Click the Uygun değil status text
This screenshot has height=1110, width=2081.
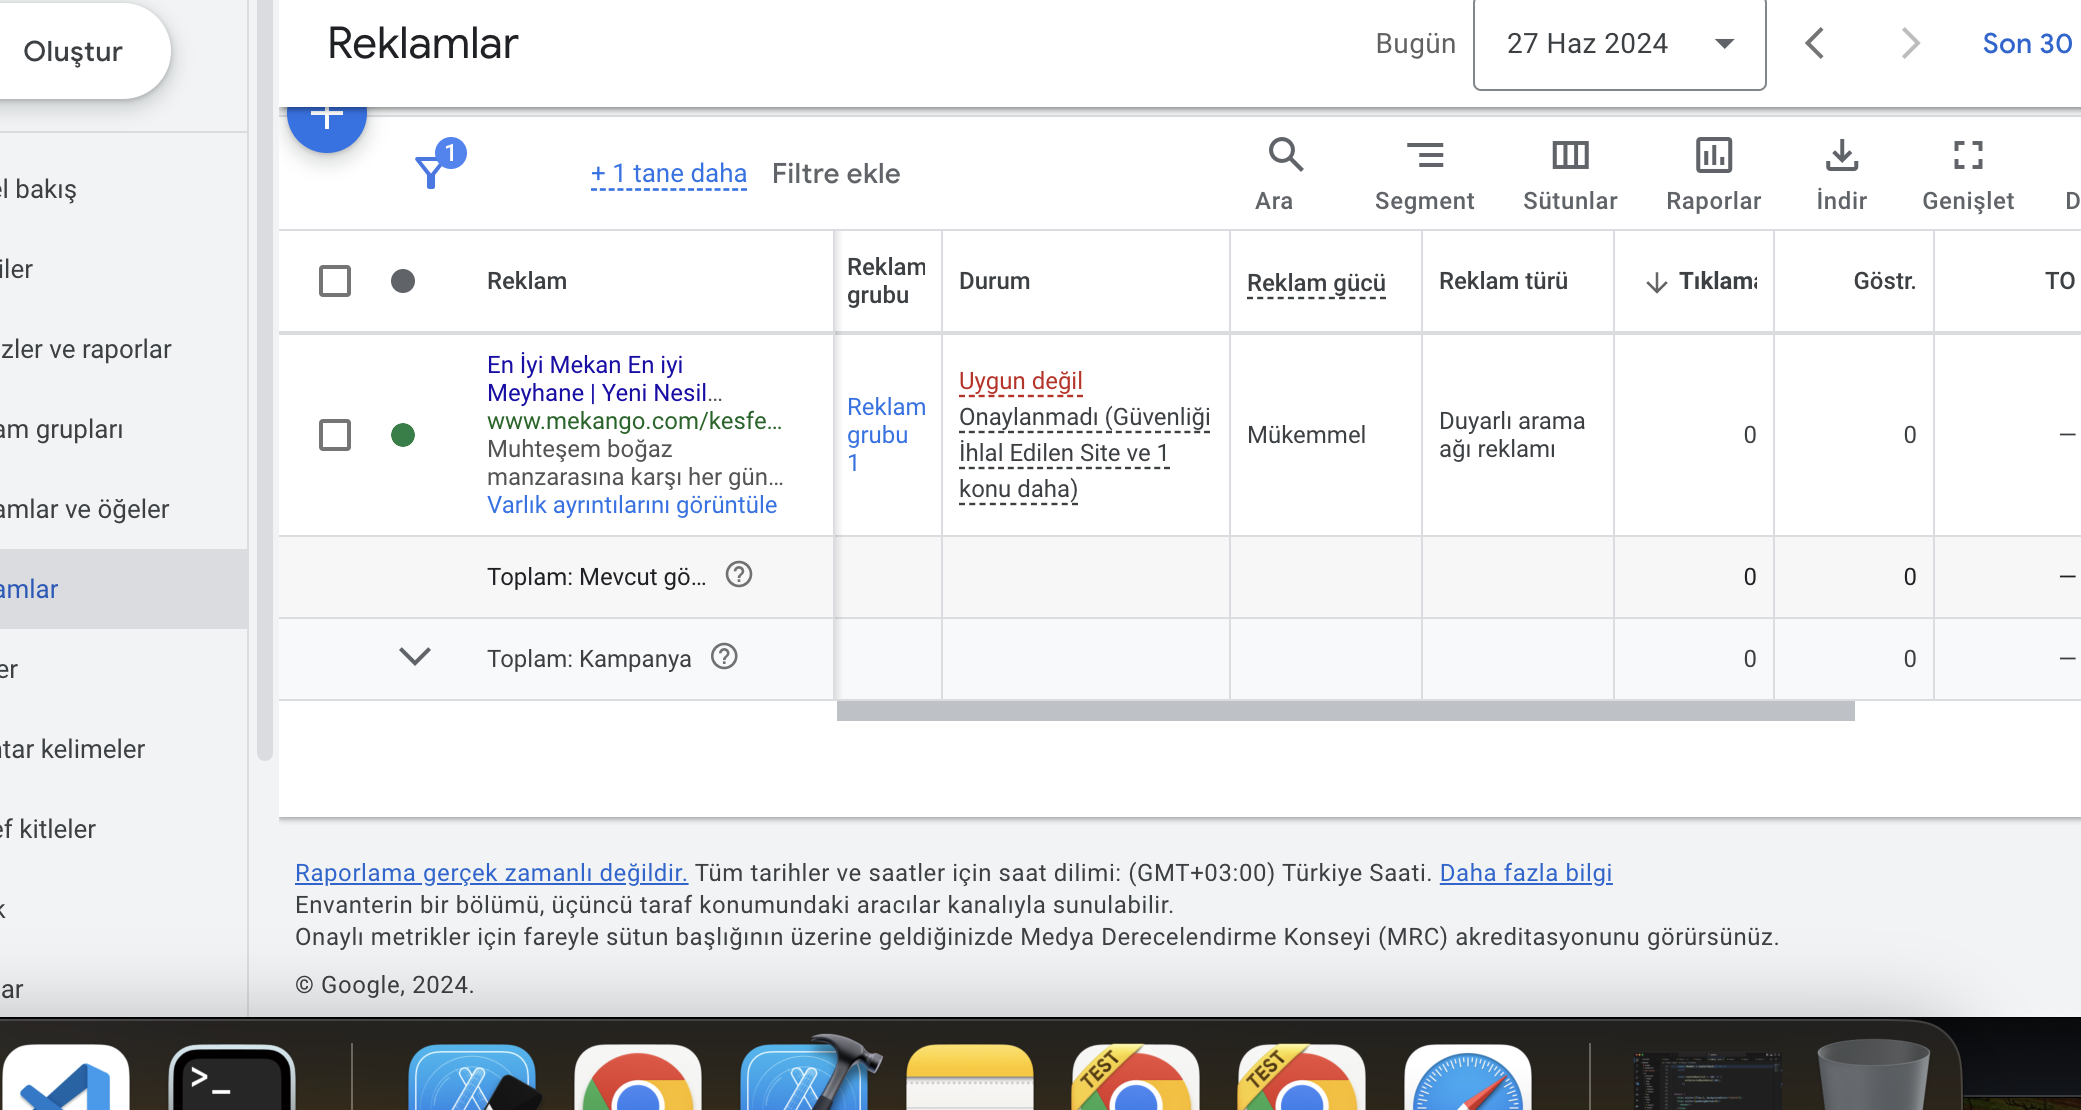pyautogui.click(x=1021, y=381)
